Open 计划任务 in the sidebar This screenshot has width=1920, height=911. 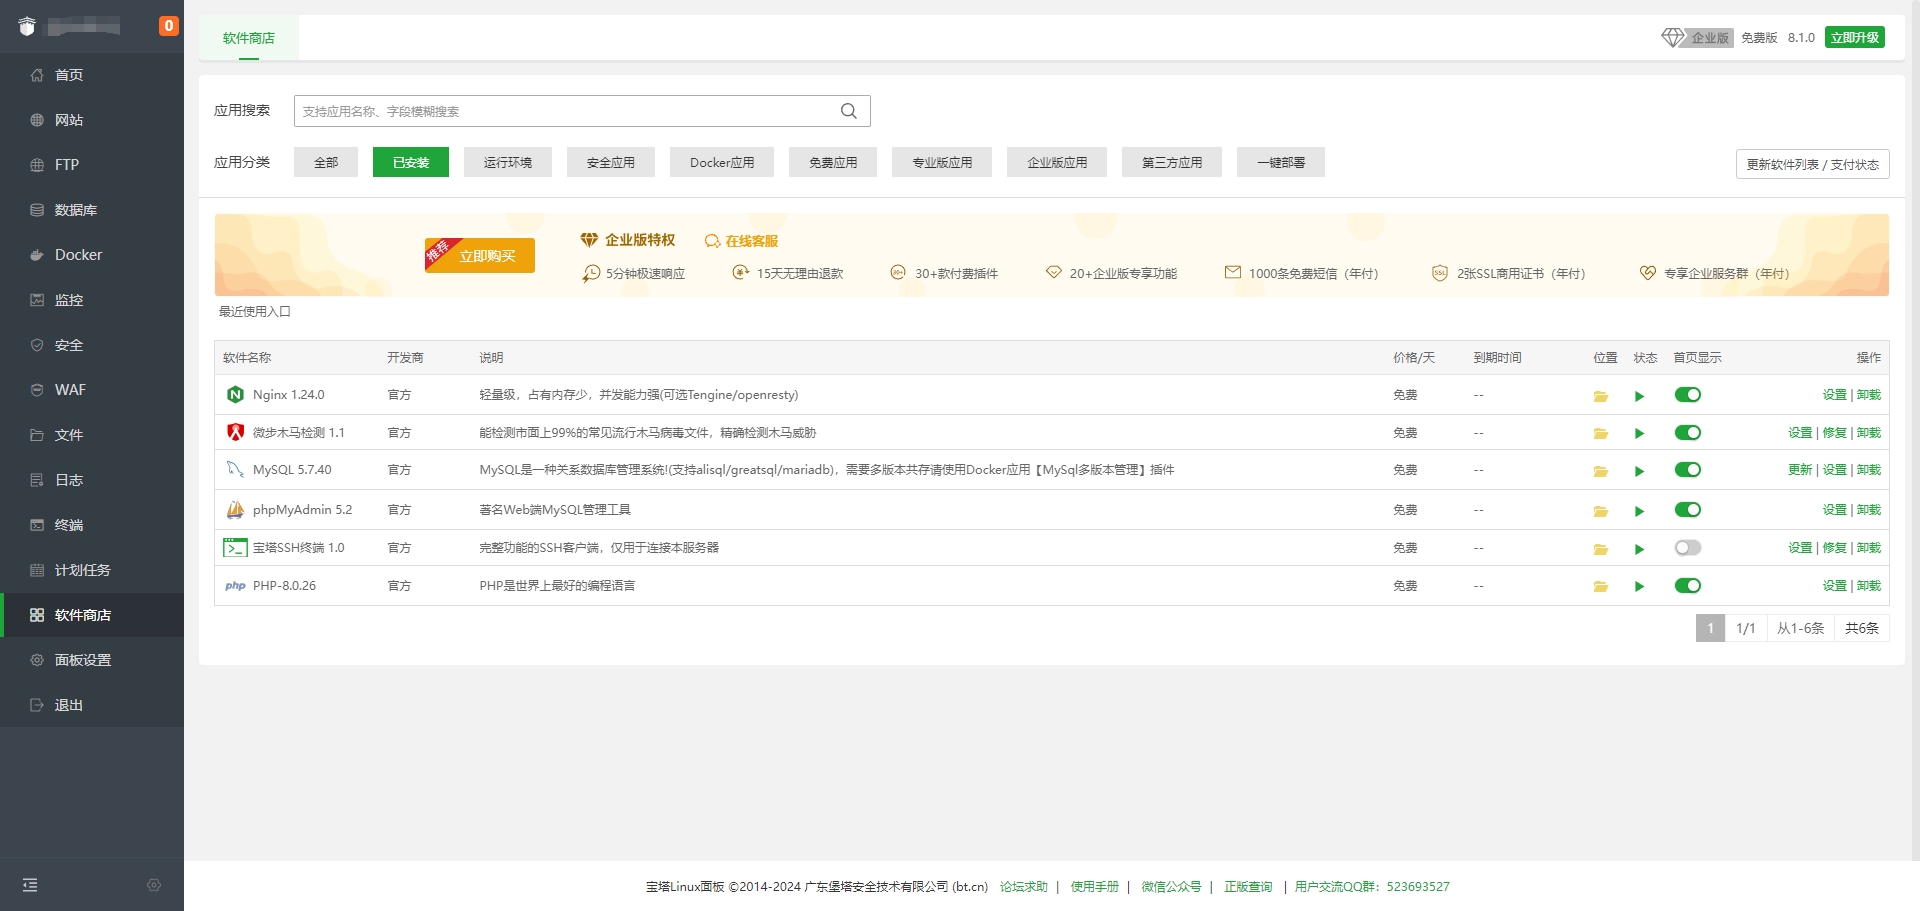[92, 570]
